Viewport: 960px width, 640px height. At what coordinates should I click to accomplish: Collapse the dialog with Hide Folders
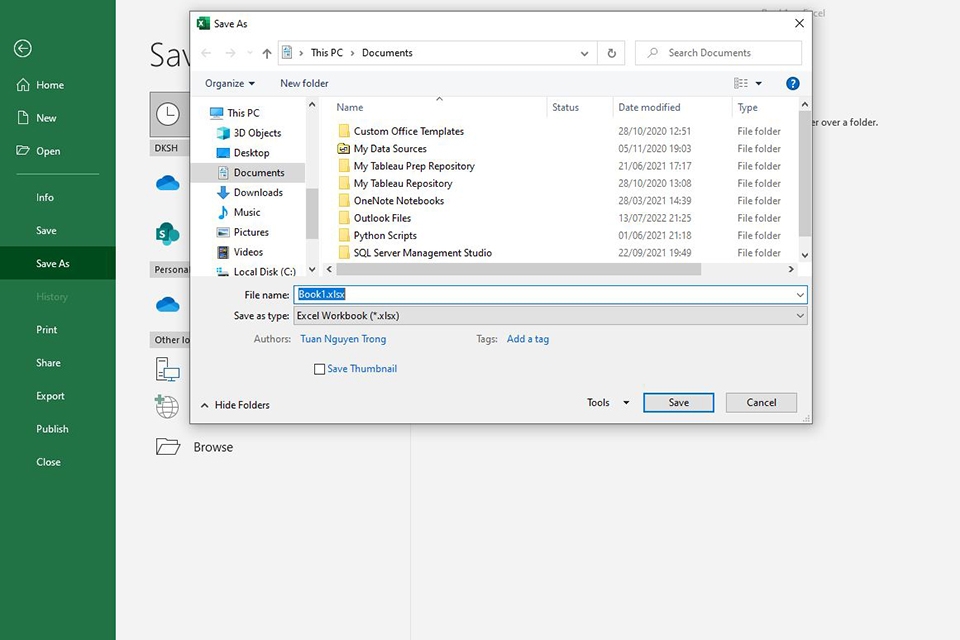click(235, 405)
